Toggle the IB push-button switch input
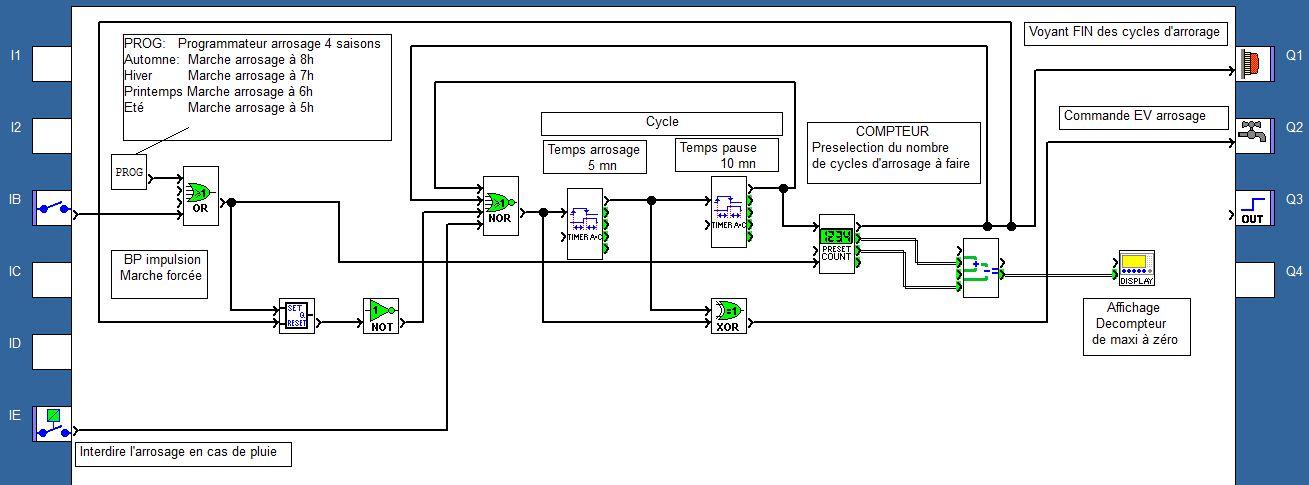The image size is (1309, 485). pyautogui.click(x=52, y=208)
